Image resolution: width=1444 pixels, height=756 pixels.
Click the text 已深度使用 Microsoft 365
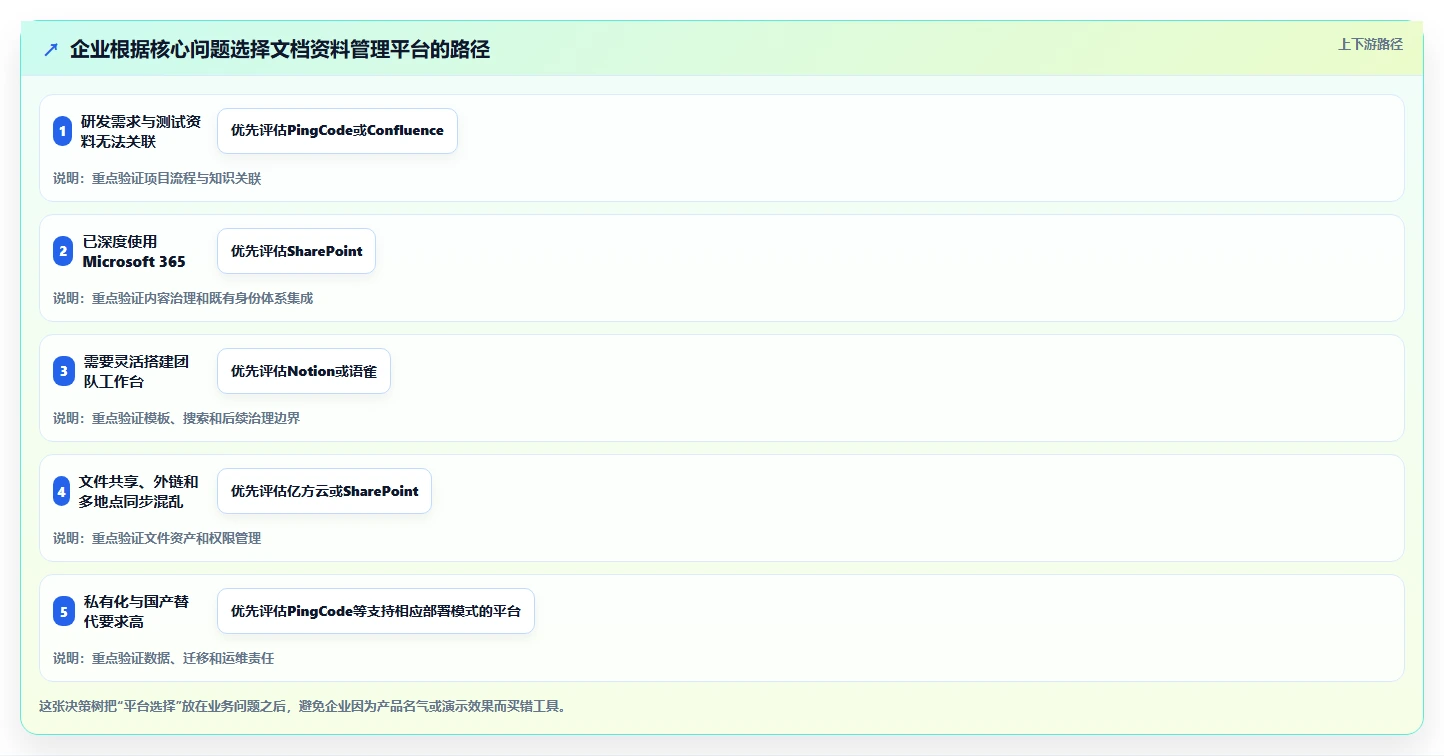click(134, 251)
